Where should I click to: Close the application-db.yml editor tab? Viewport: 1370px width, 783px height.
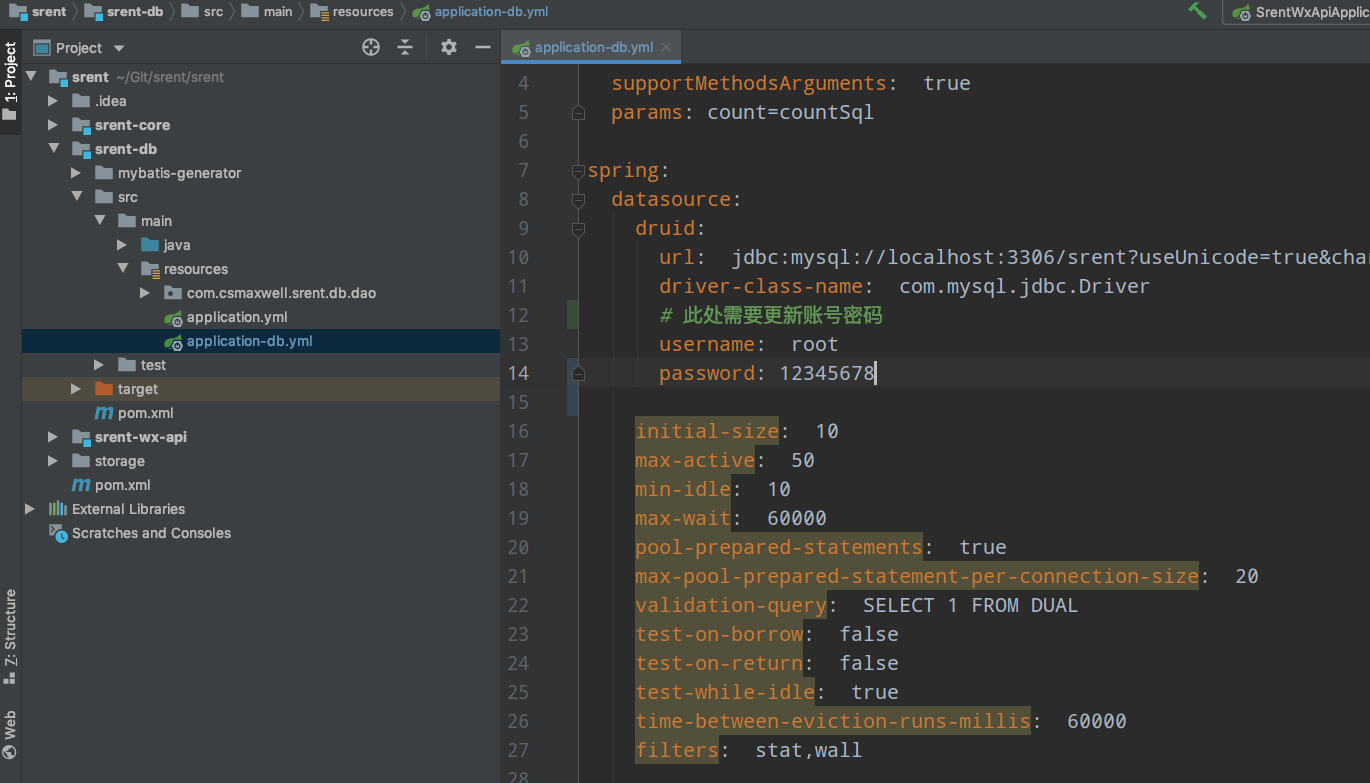tap(667, 47)
